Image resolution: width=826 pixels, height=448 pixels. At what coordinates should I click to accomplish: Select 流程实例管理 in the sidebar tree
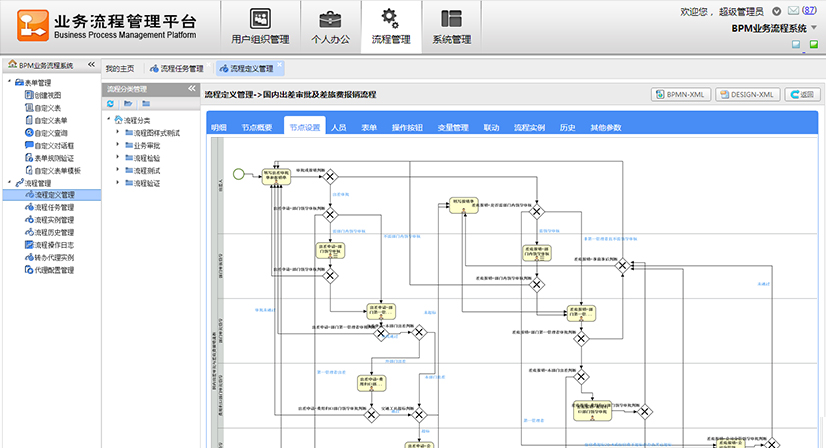(54, 219)
